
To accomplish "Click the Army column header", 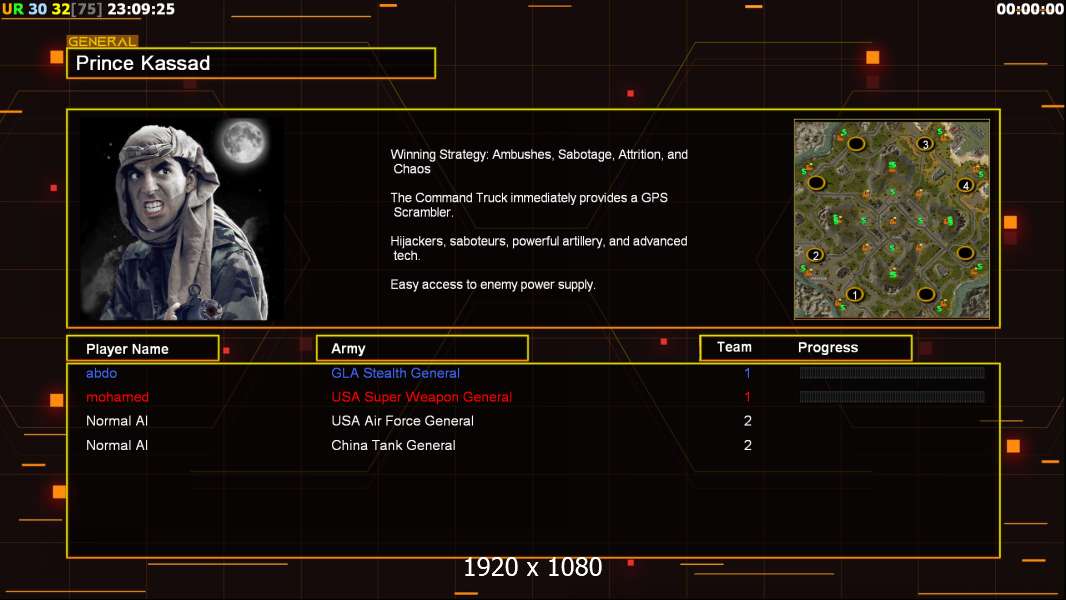I will [422, 348].
